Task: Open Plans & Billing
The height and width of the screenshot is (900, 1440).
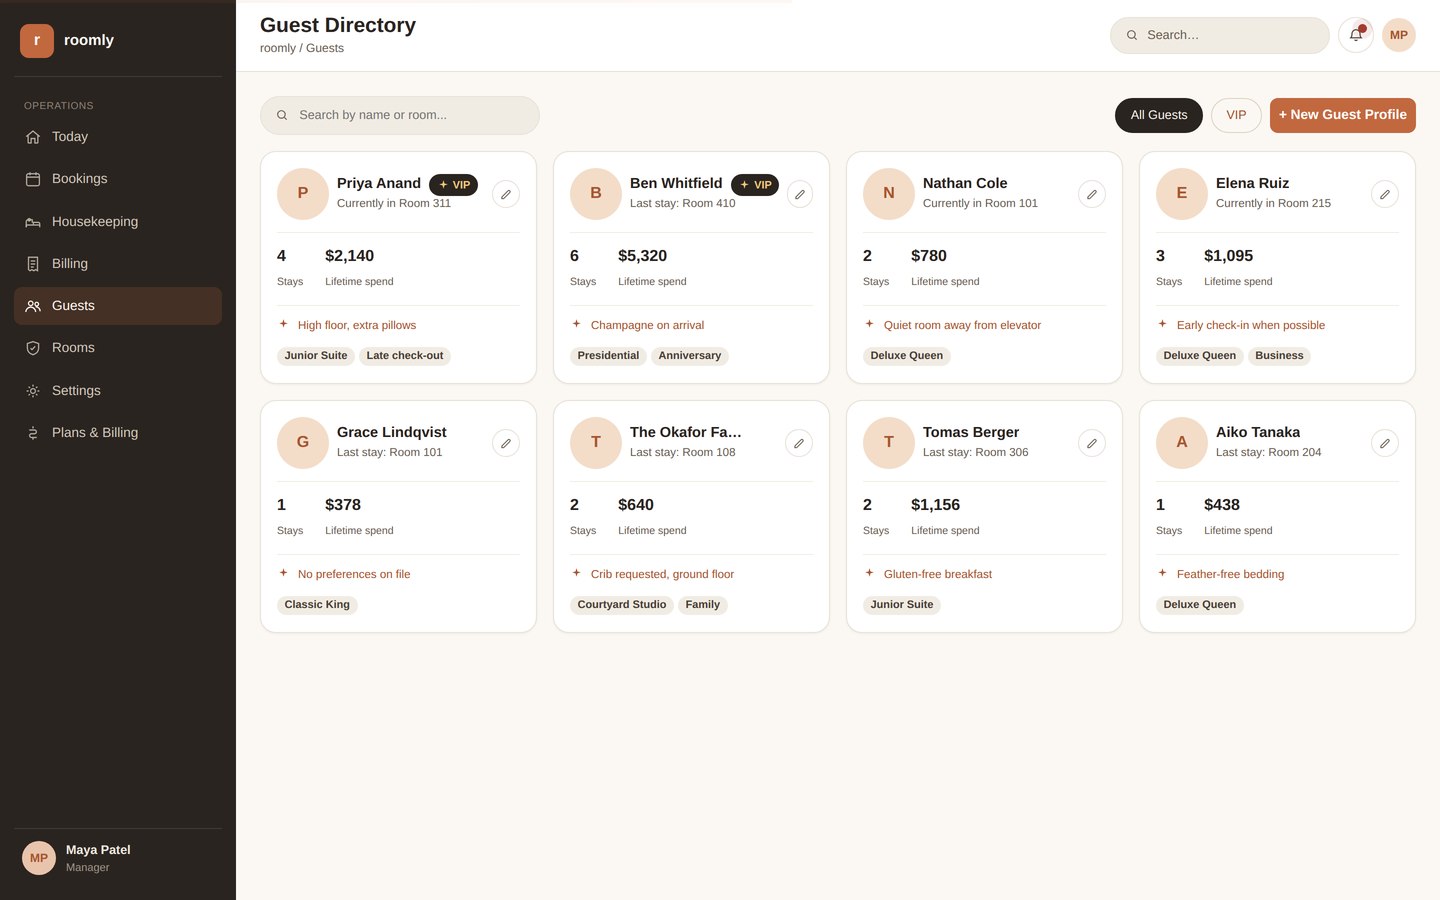Action: click(118, 433)
